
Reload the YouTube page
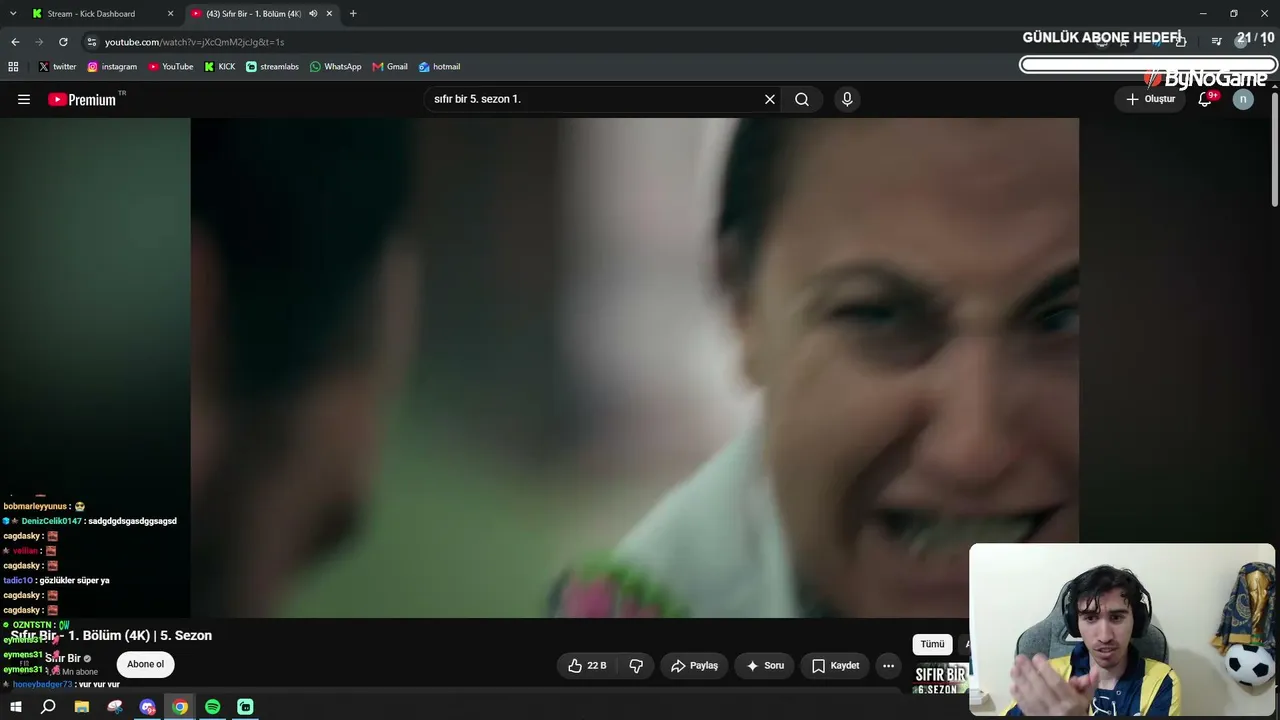(x=63, y=42)
